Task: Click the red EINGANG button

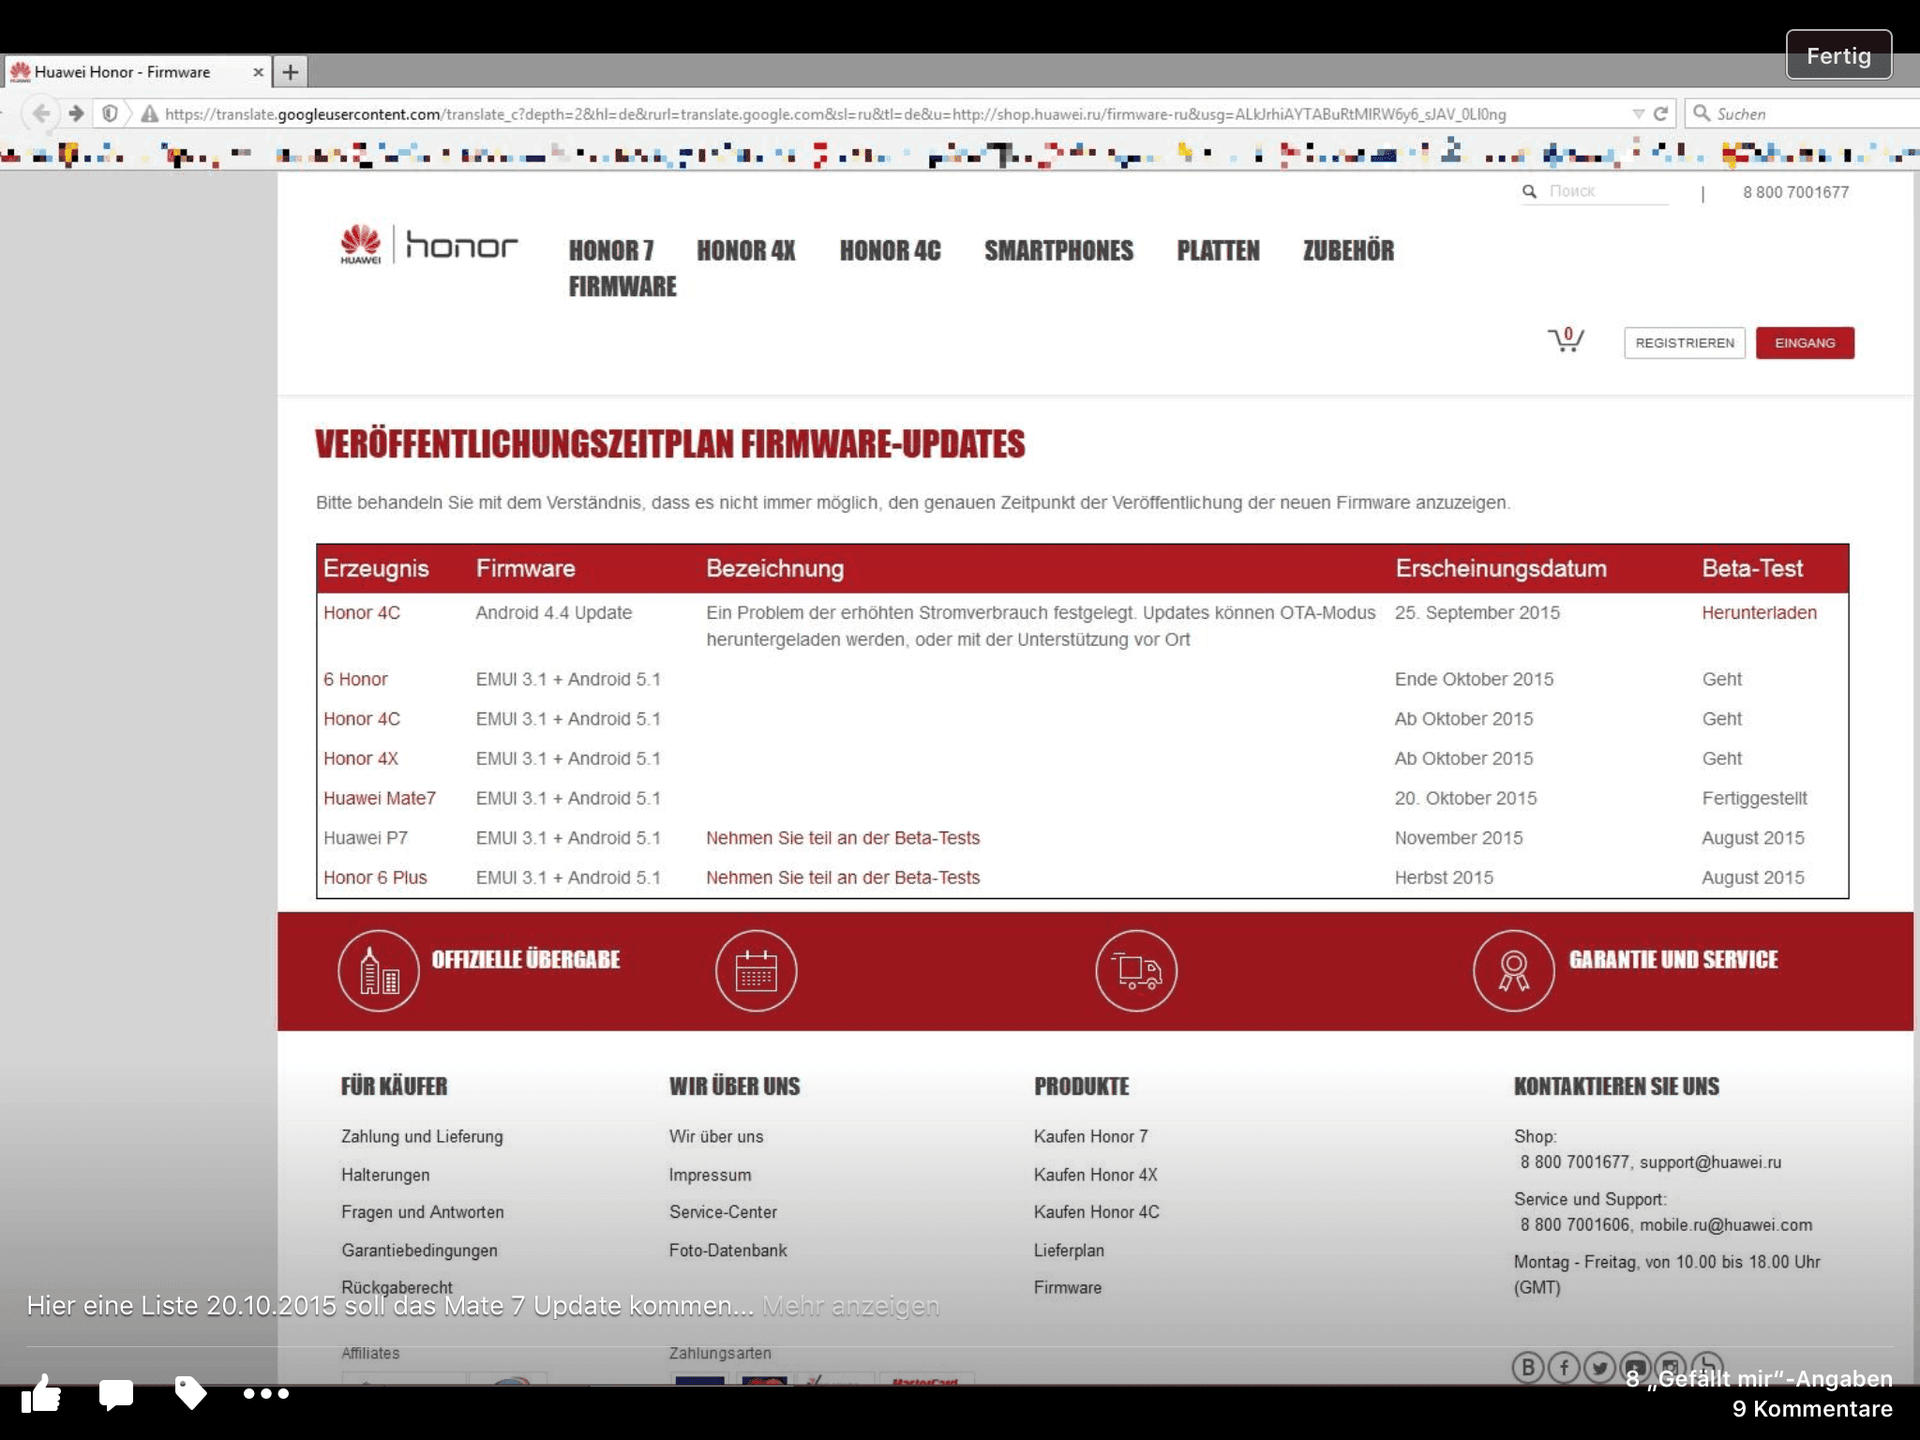Action: (1805, 343)
